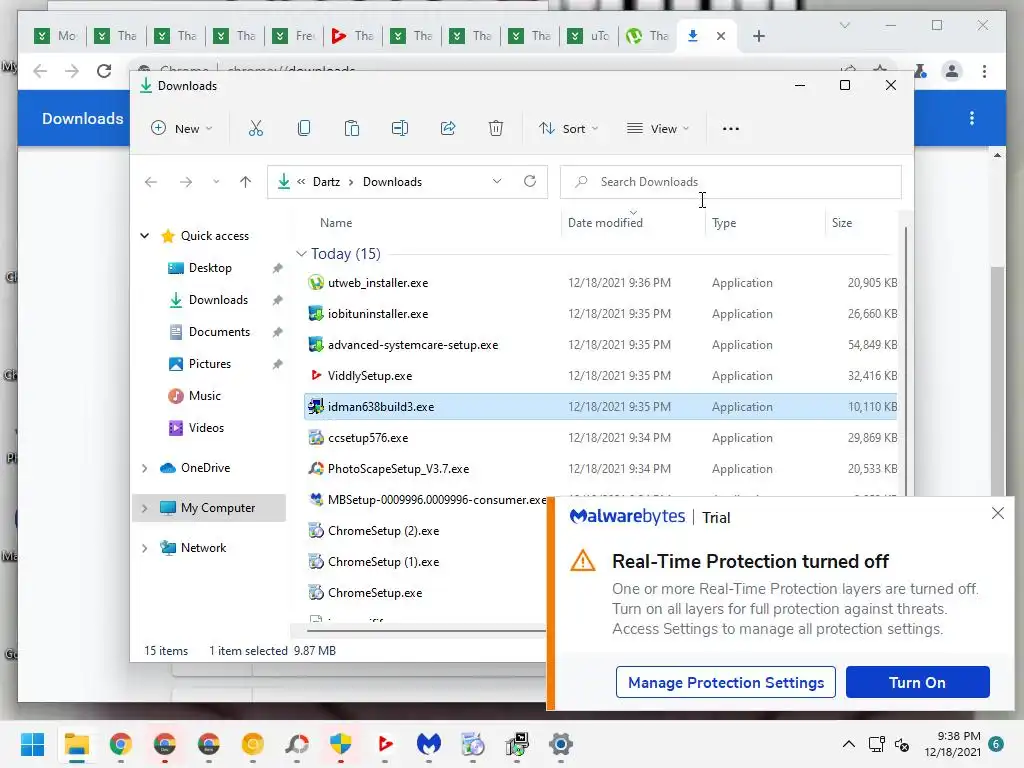1024x768 pixels.
Task: Select Documents in Quick access
Action: point(219,332)
